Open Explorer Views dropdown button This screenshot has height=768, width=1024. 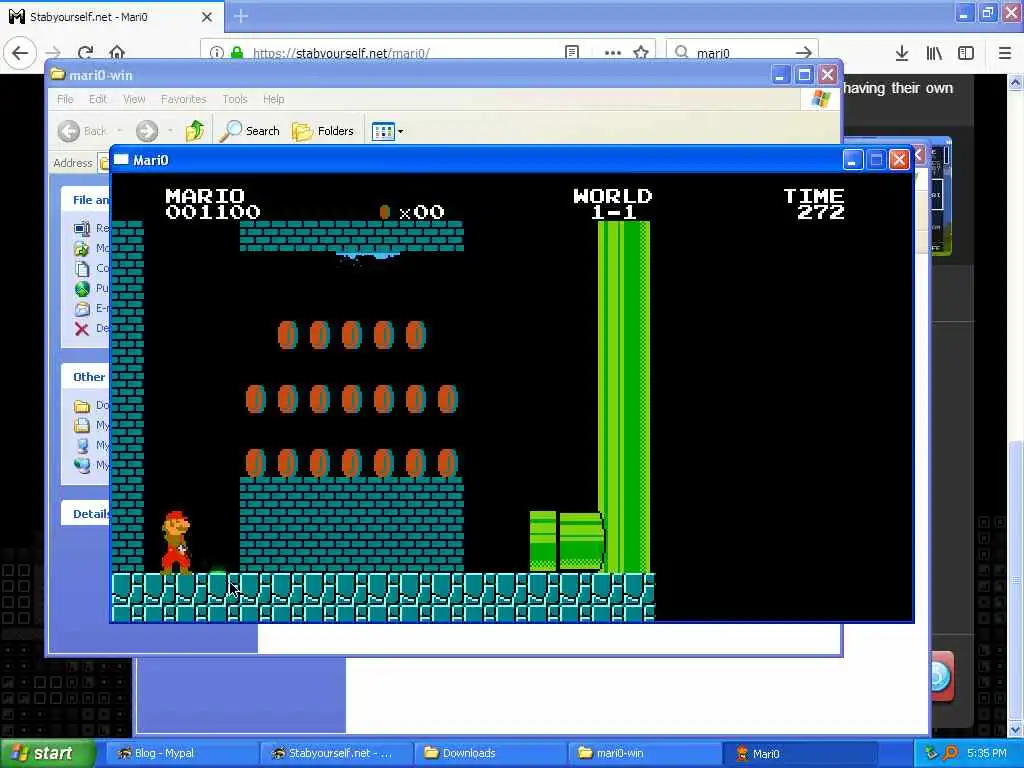pyautogui.click(x=387, y=131)
